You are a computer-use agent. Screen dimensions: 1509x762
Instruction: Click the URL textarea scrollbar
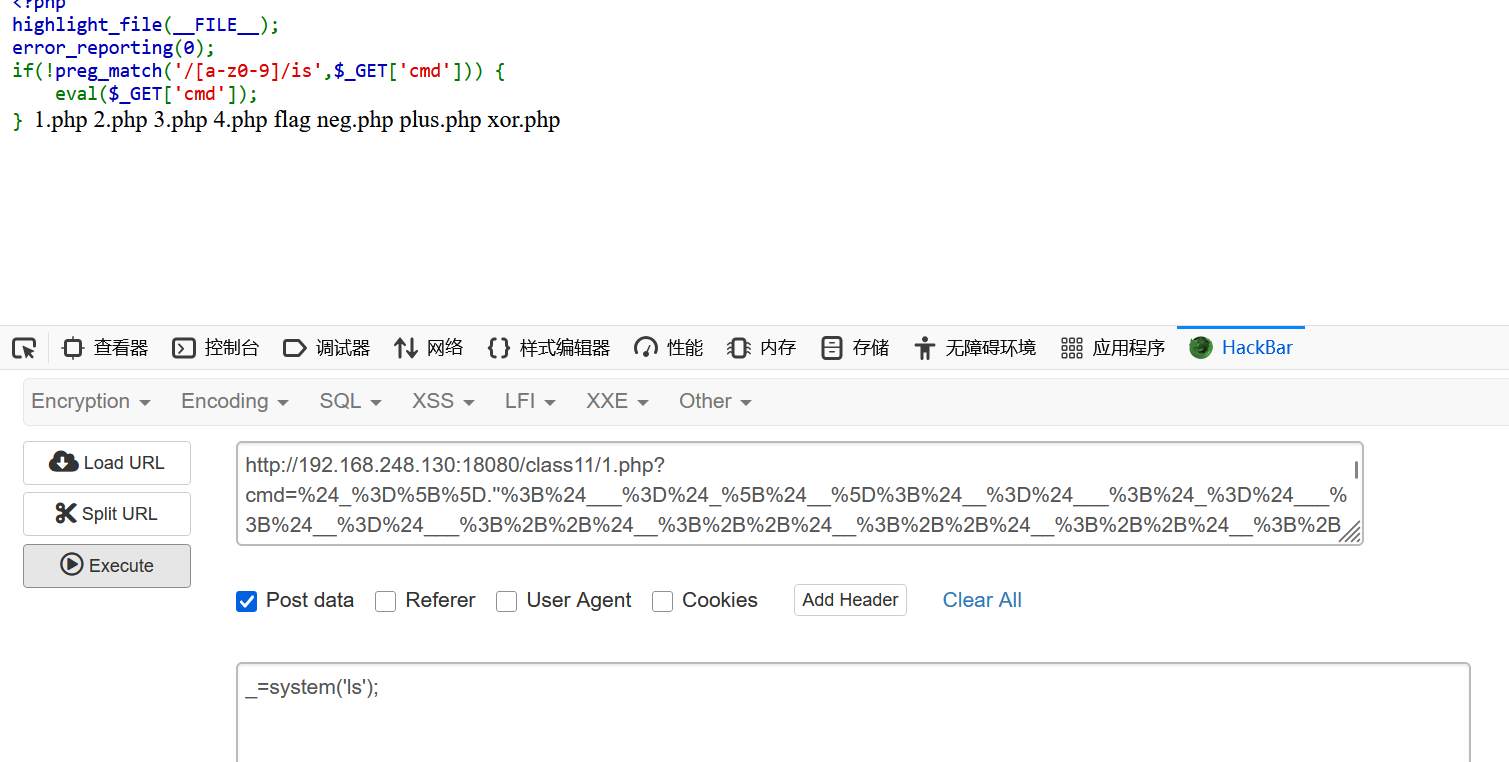coord(1356,470)
